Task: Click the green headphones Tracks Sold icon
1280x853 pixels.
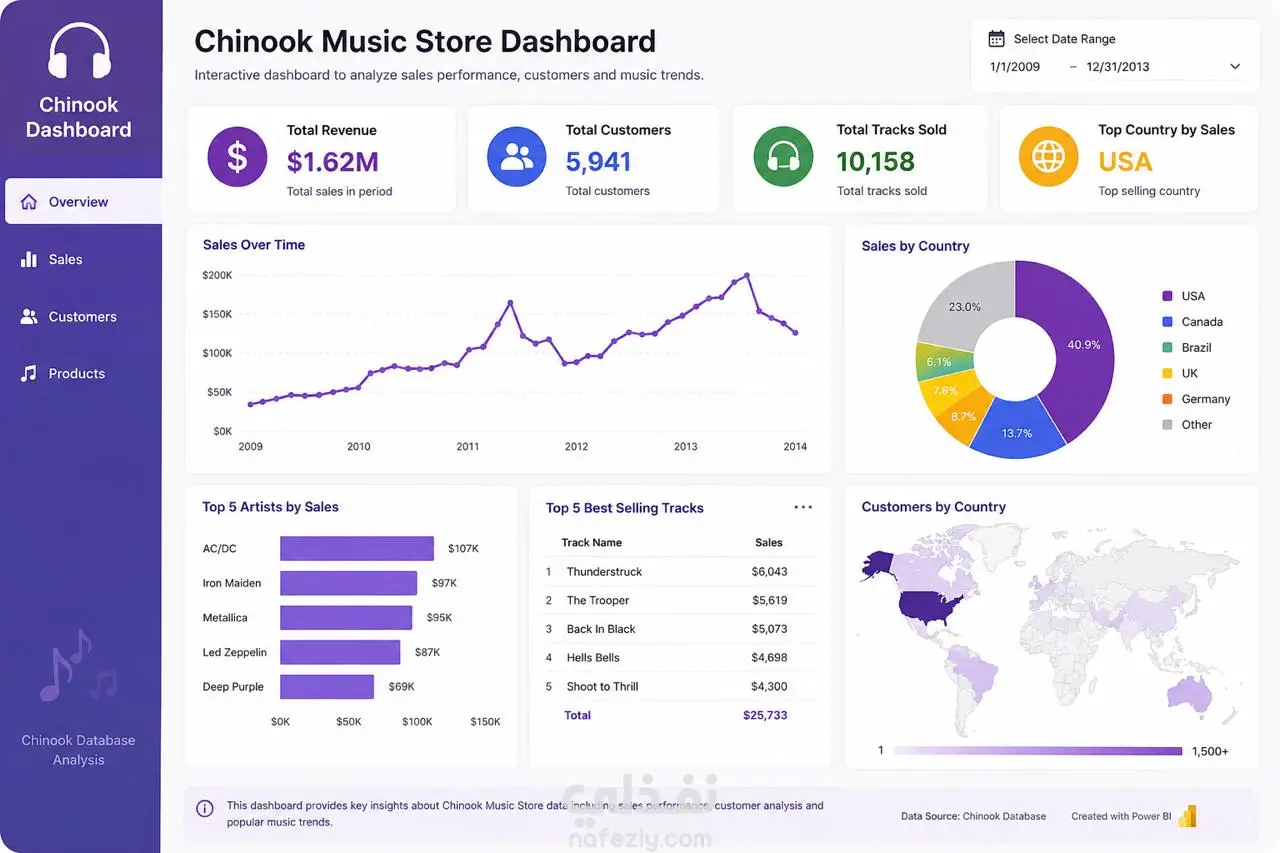Action: (x=783, y=157)
